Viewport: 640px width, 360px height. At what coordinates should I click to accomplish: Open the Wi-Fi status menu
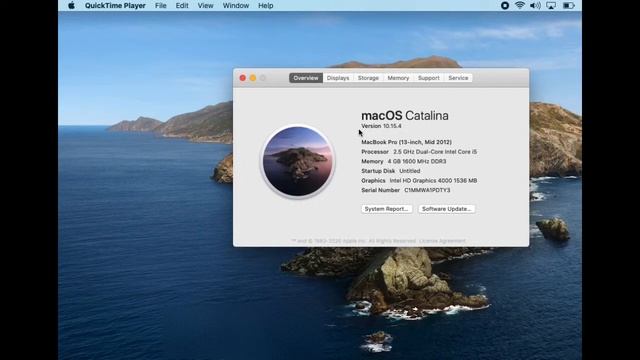(x=520, y=5)
